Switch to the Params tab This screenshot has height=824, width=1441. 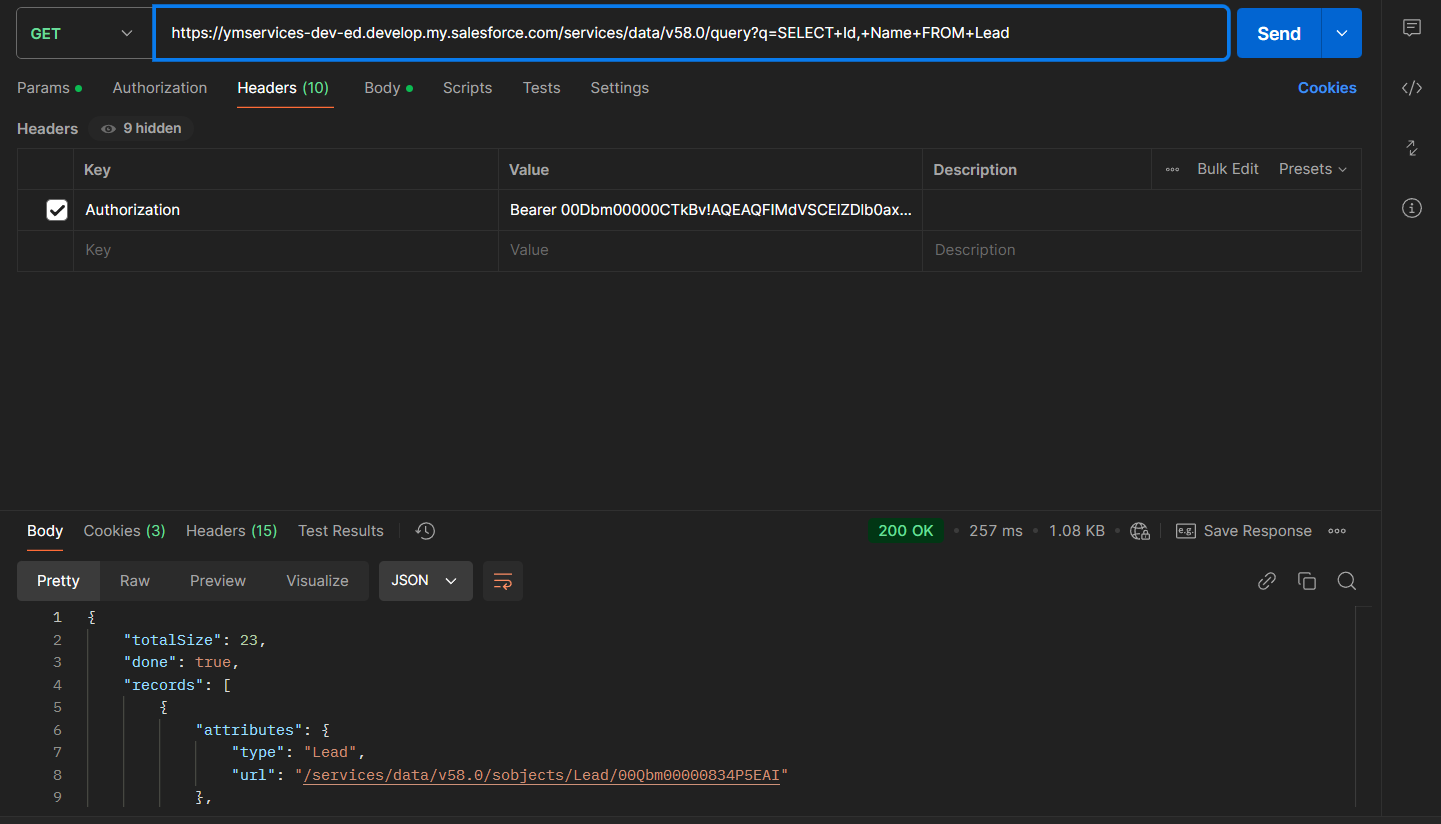(49, 88)
